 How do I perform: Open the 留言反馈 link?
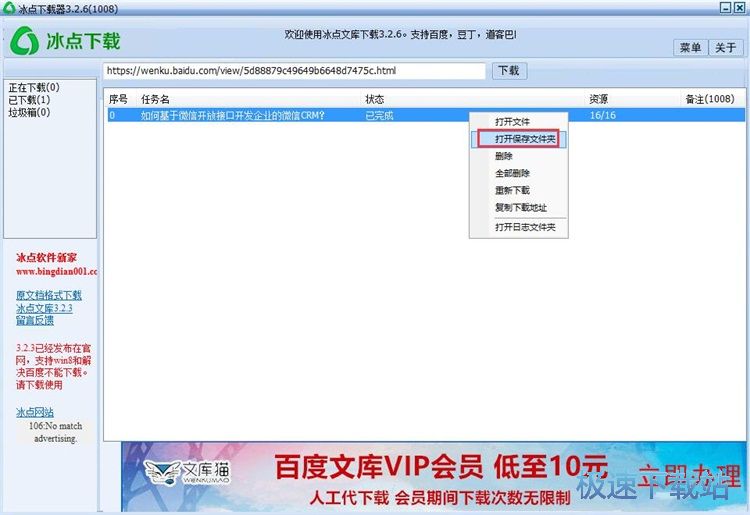coord(35,320)
